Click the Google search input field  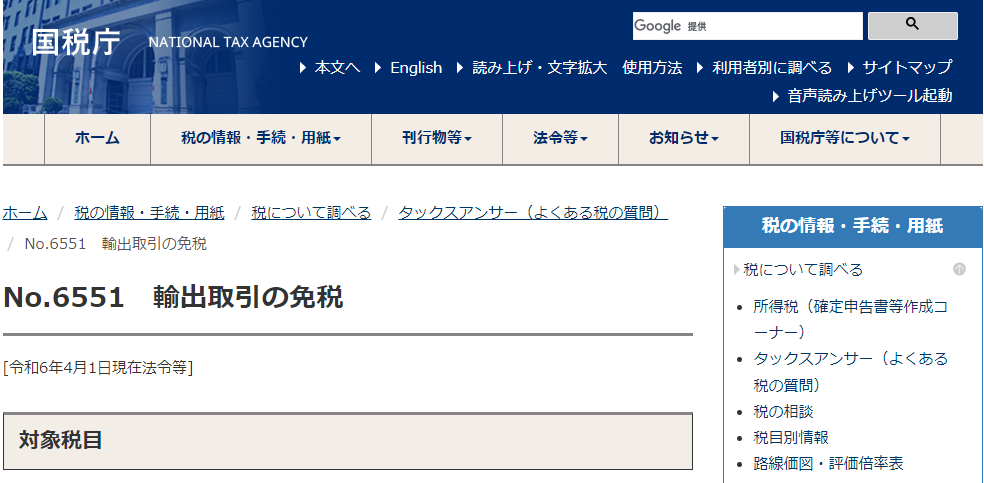pyautogui.click(x=747, y=26)
